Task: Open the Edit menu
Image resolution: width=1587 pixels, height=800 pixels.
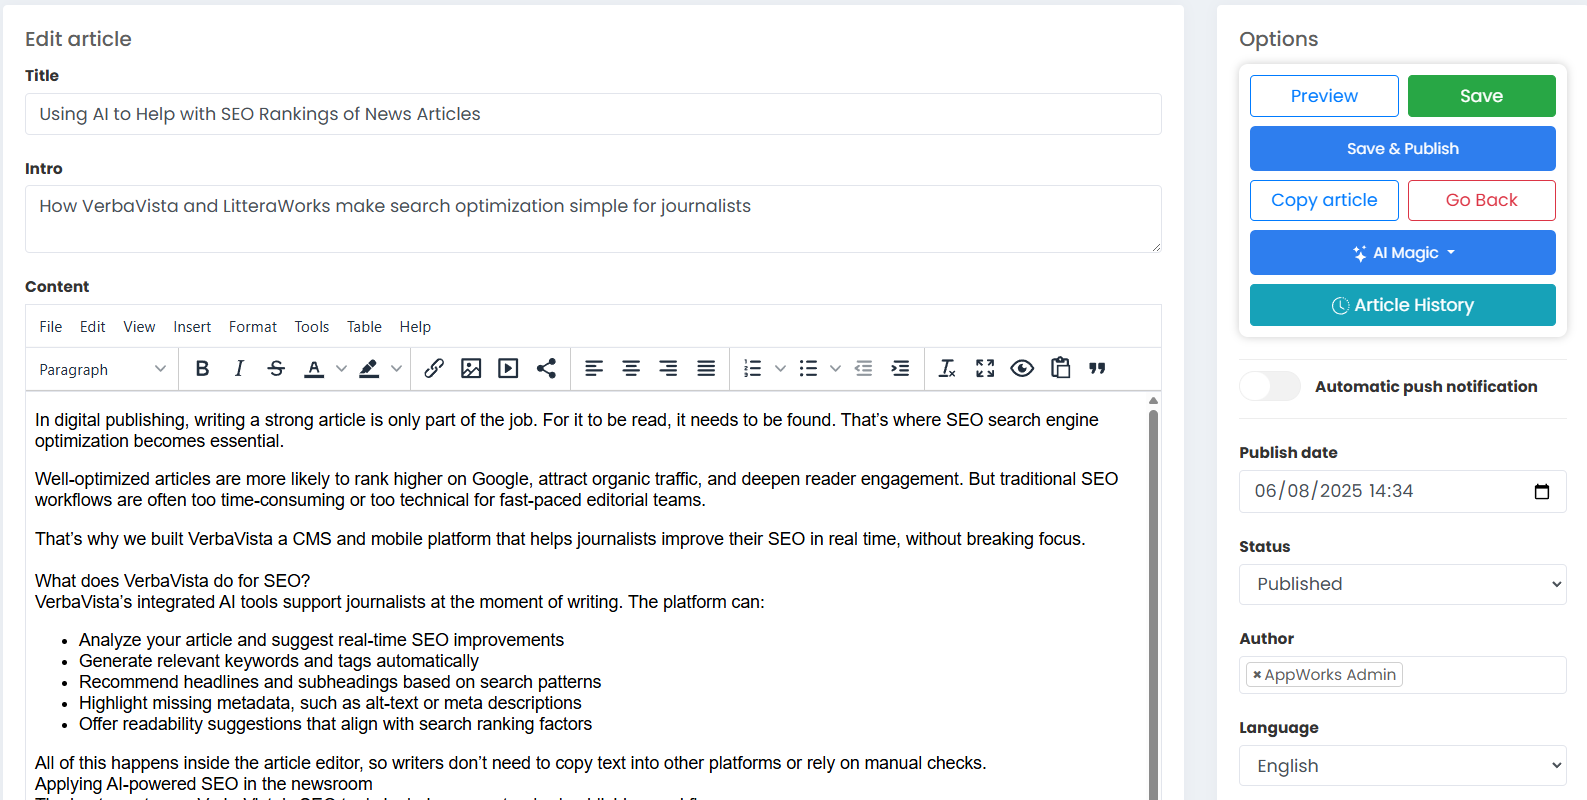Action: (93, 327)
